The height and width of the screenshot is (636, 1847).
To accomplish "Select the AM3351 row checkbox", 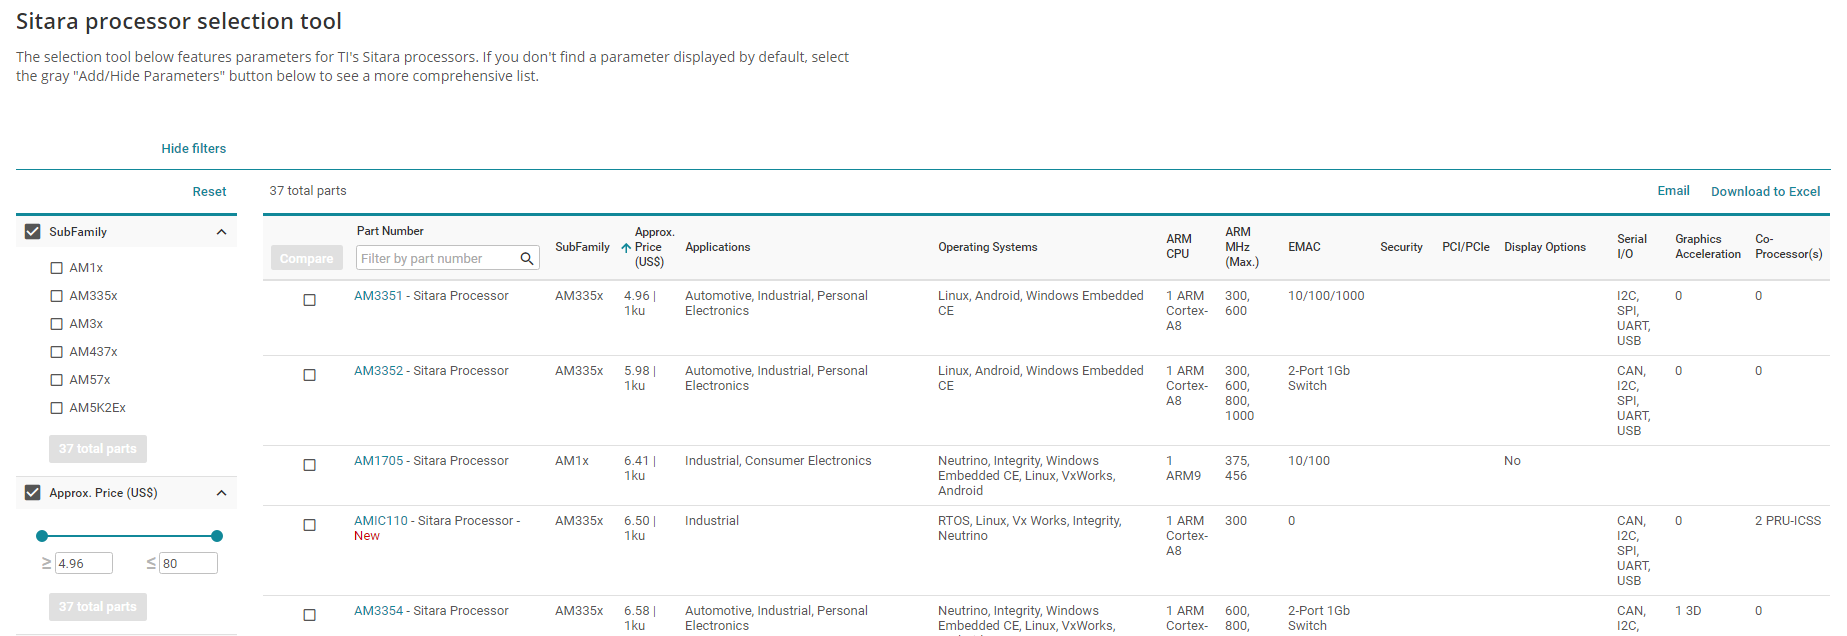I will click(x=309, y=300).
